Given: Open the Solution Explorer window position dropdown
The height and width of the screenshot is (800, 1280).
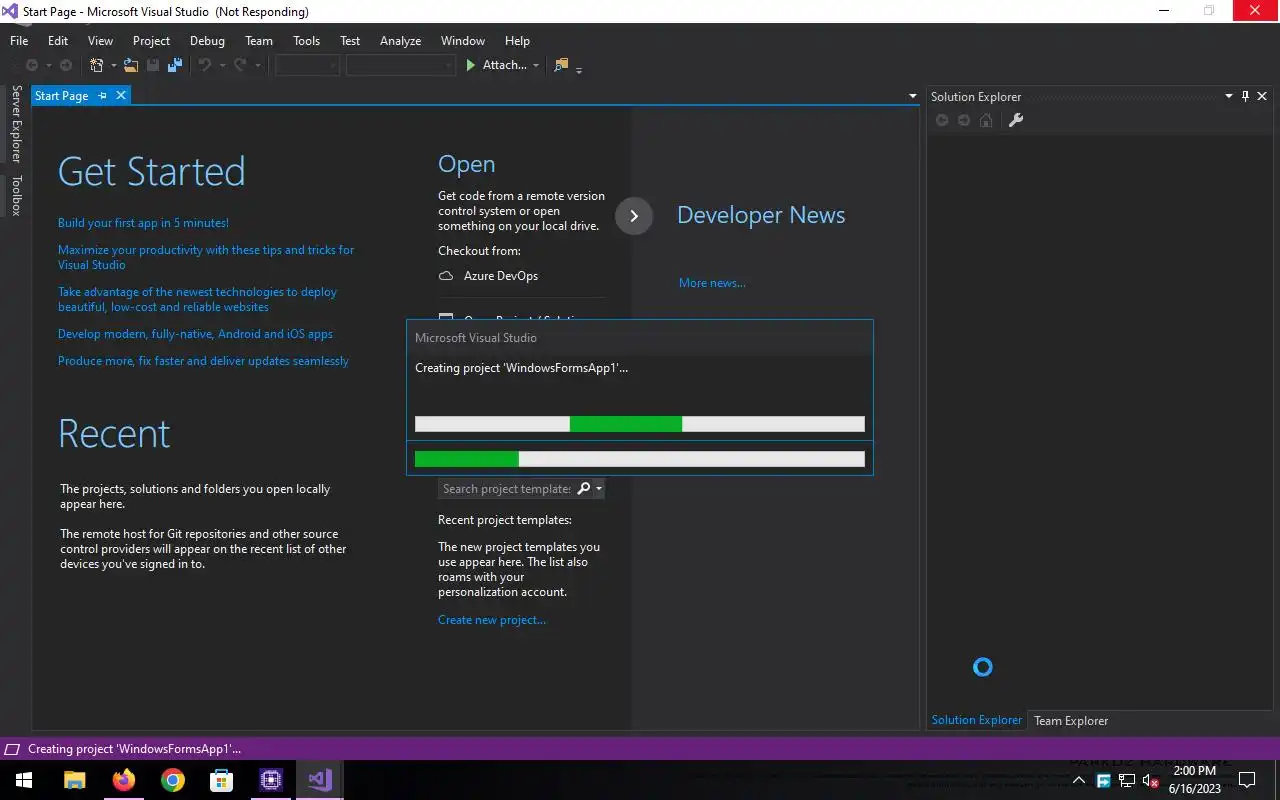Looking at the screenshot, I should [x=1229, y=96].
